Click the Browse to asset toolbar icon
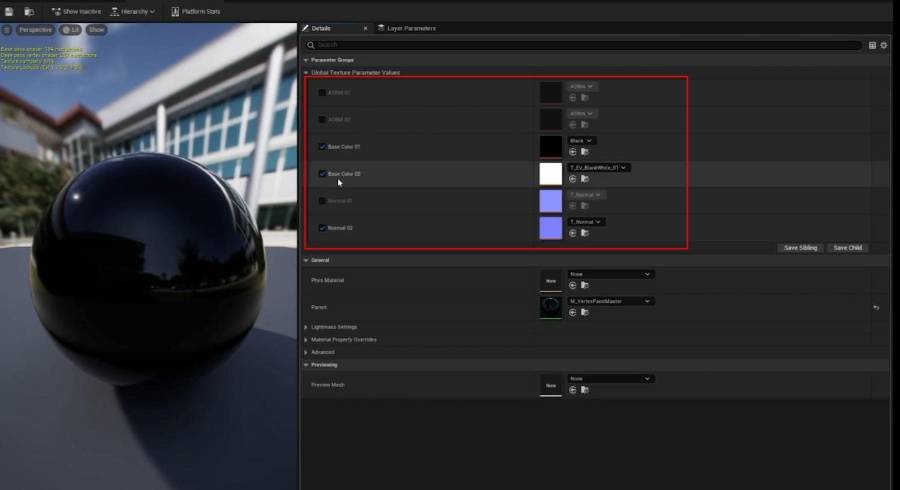Image resolution: width=900 pixels, height=490 pixels. (x=29, y=11)
